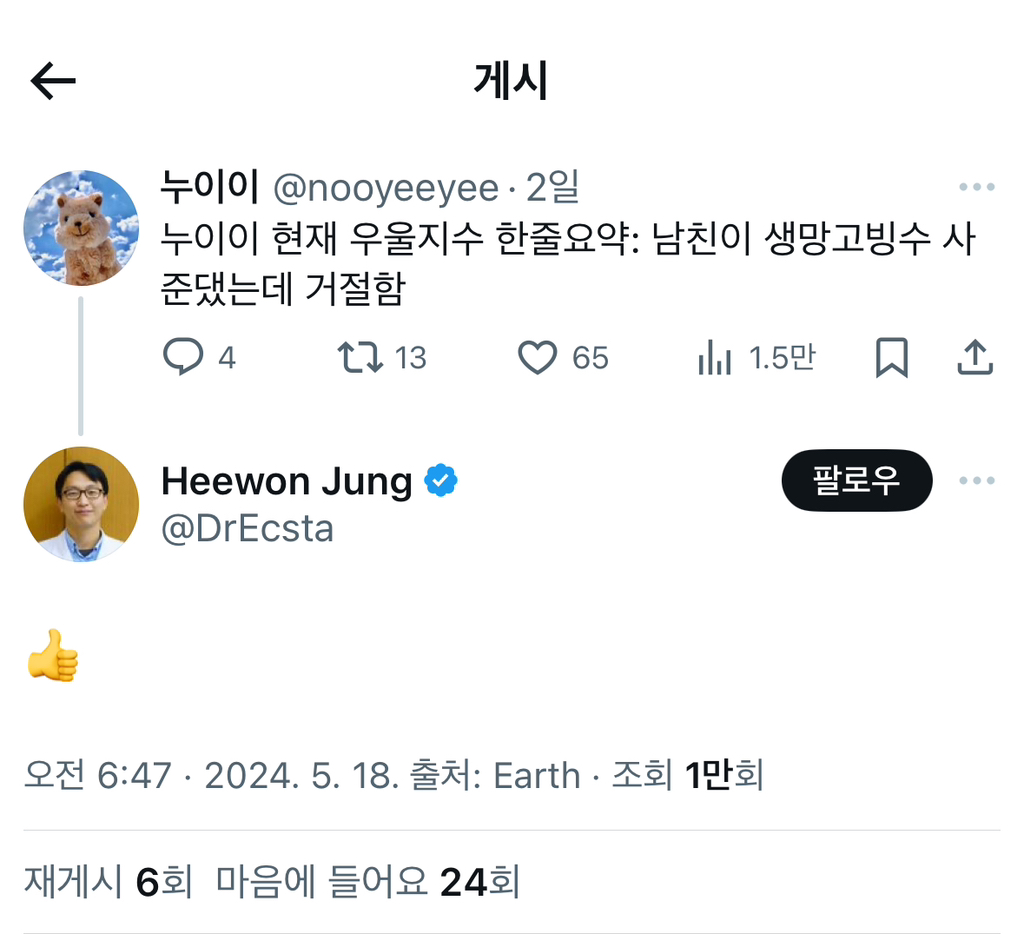
Task: Click Heewon Jung's blue verified badge
Action: pos(439,481)
